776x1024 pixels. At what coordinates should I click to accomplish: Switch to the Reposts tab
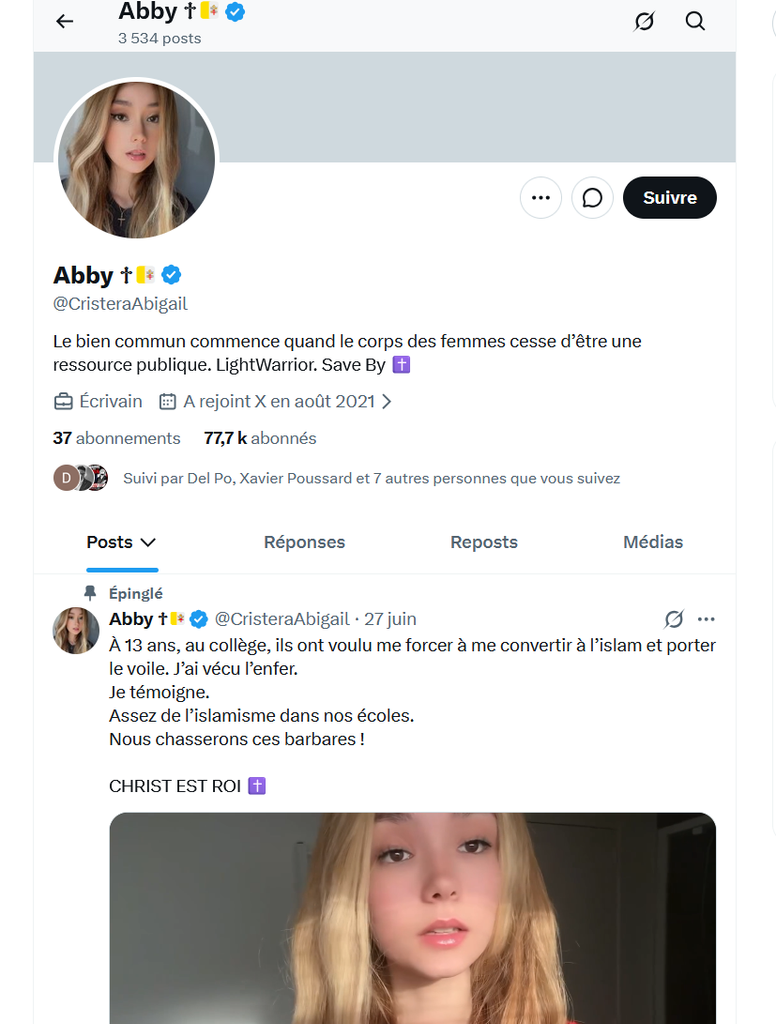484,542
